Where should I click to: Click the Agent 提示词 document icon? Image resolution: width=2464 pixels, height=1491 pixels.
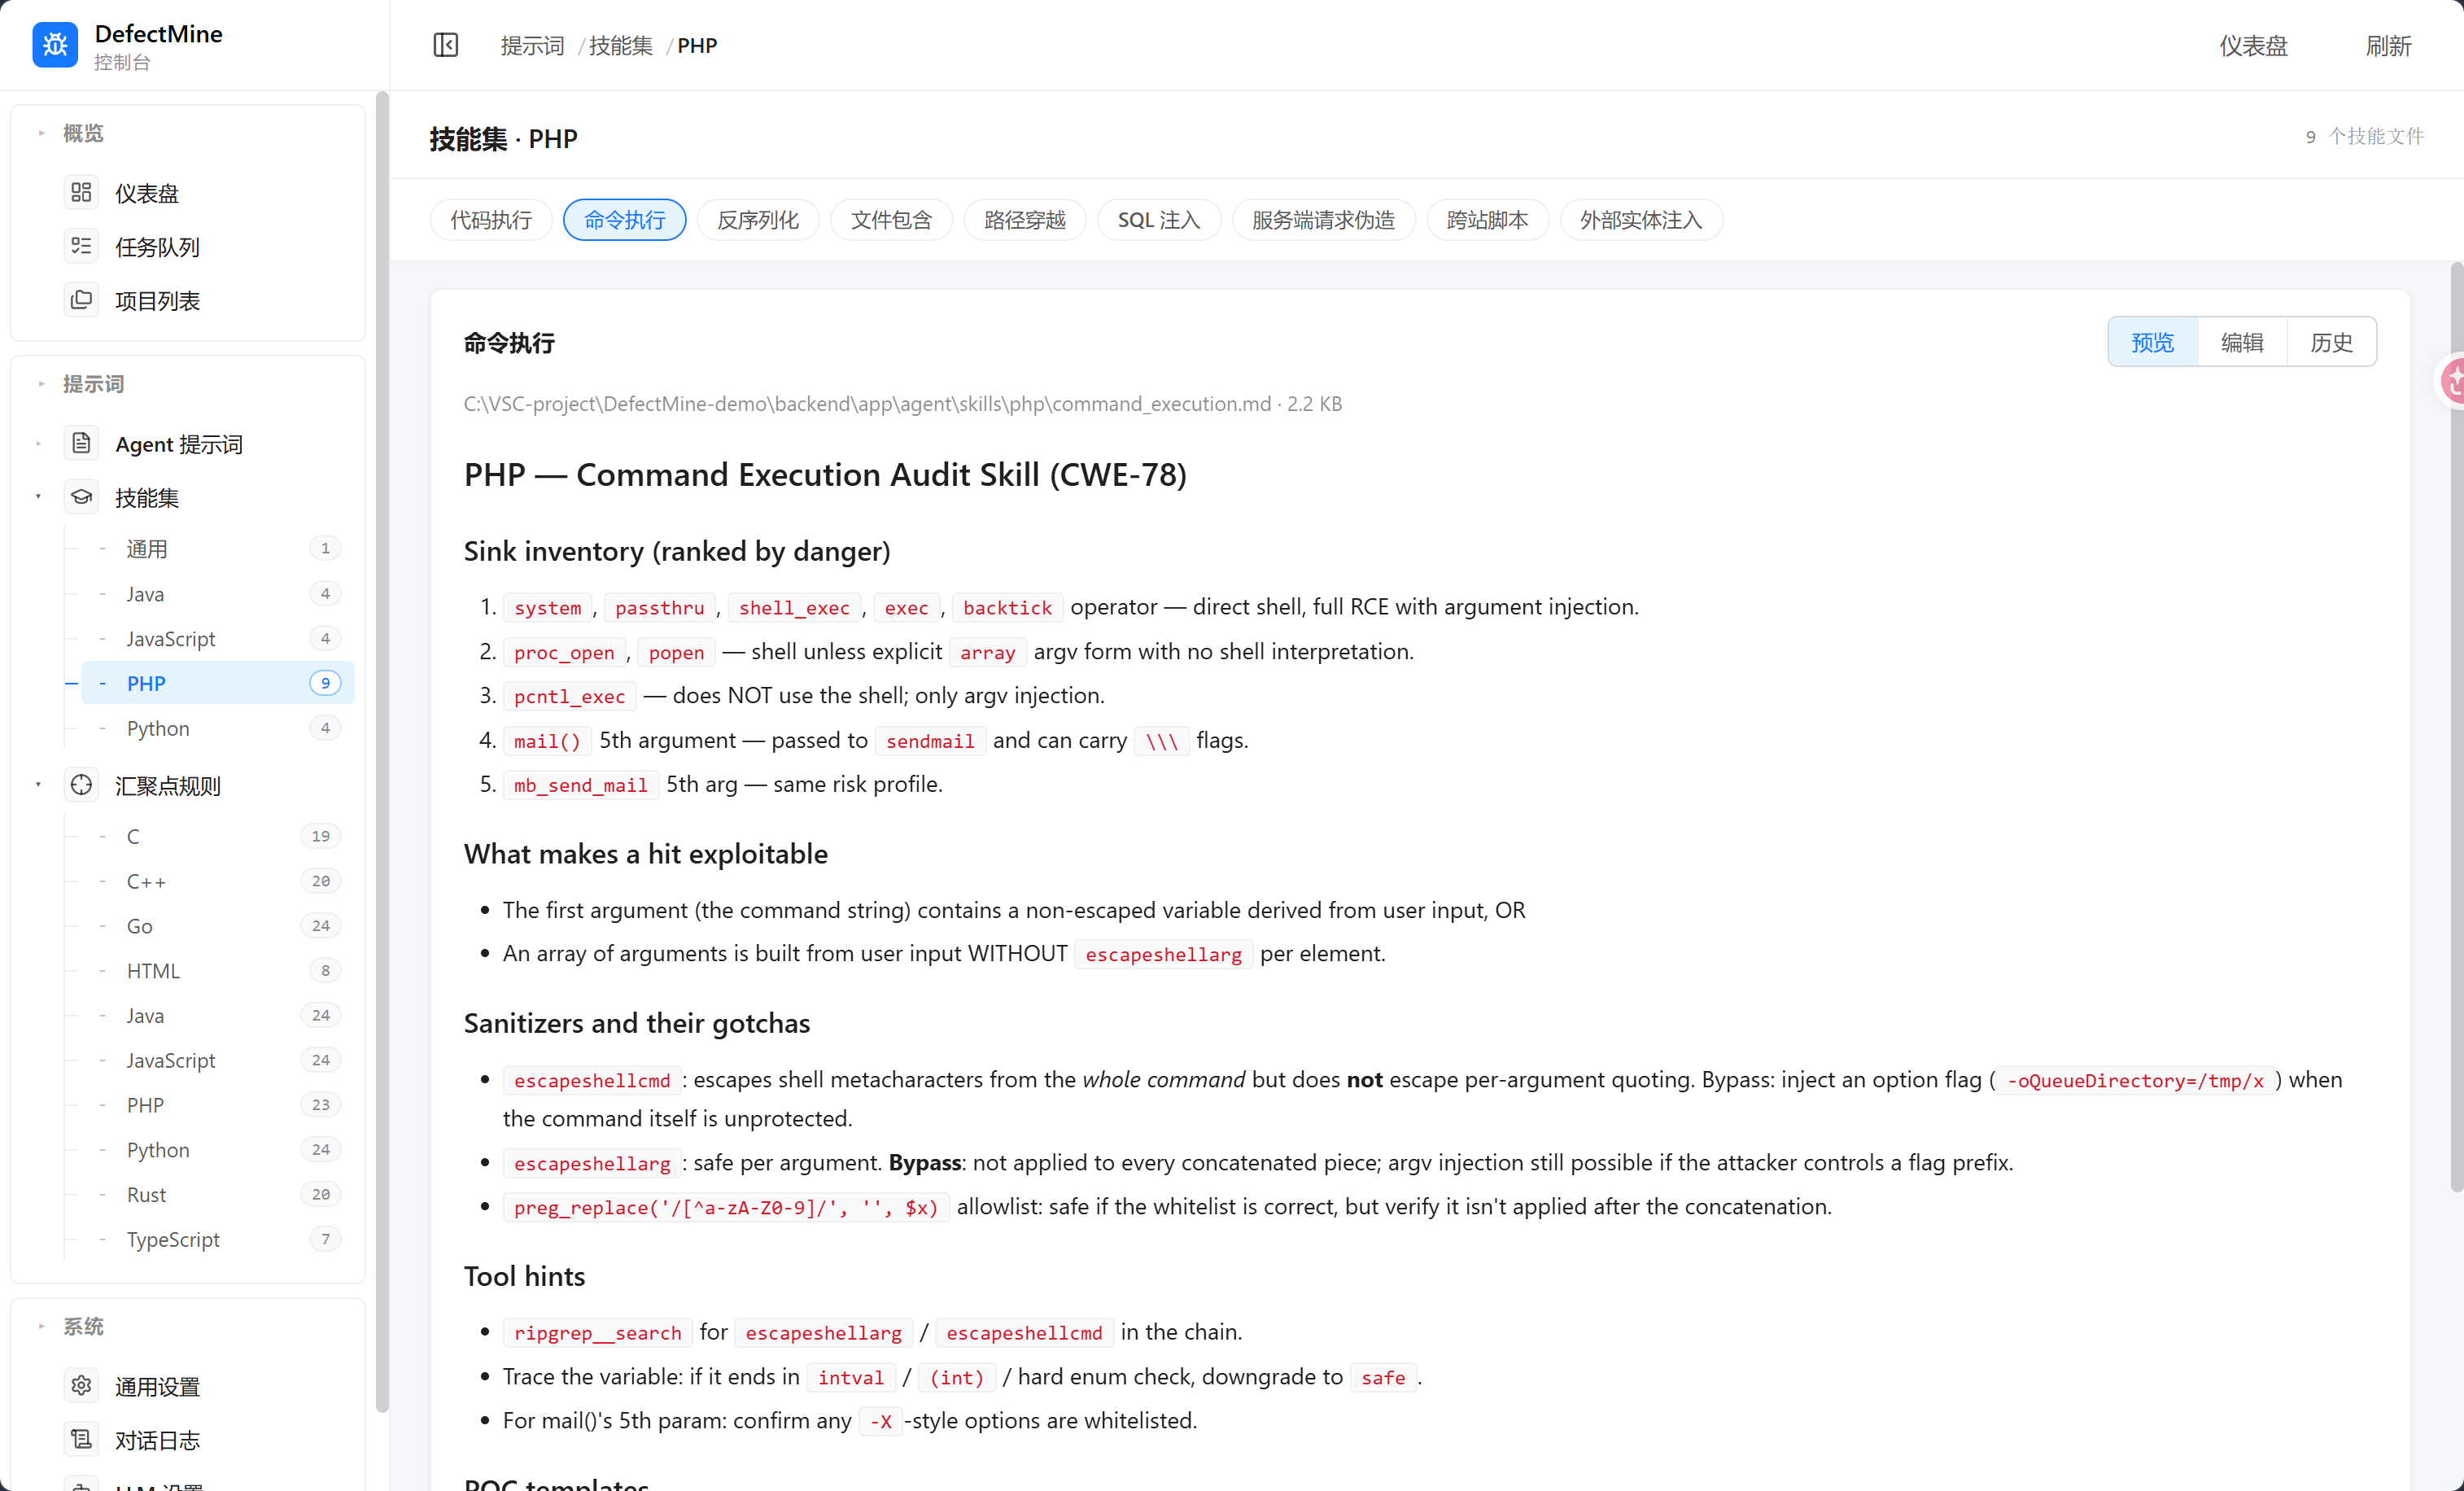pyautogui.click(x=82, y=443)
